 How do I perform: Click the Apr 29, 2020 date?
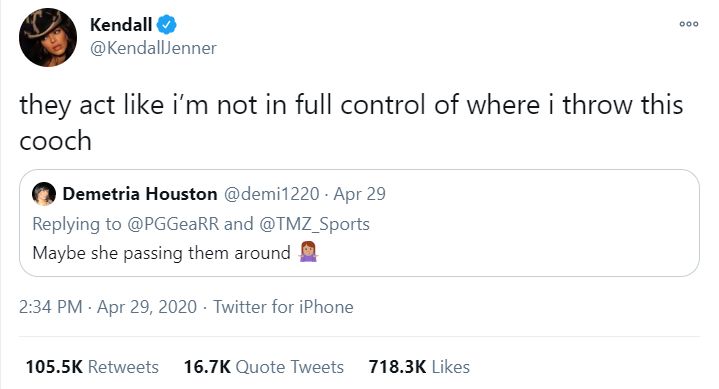[x=147, y=307]
